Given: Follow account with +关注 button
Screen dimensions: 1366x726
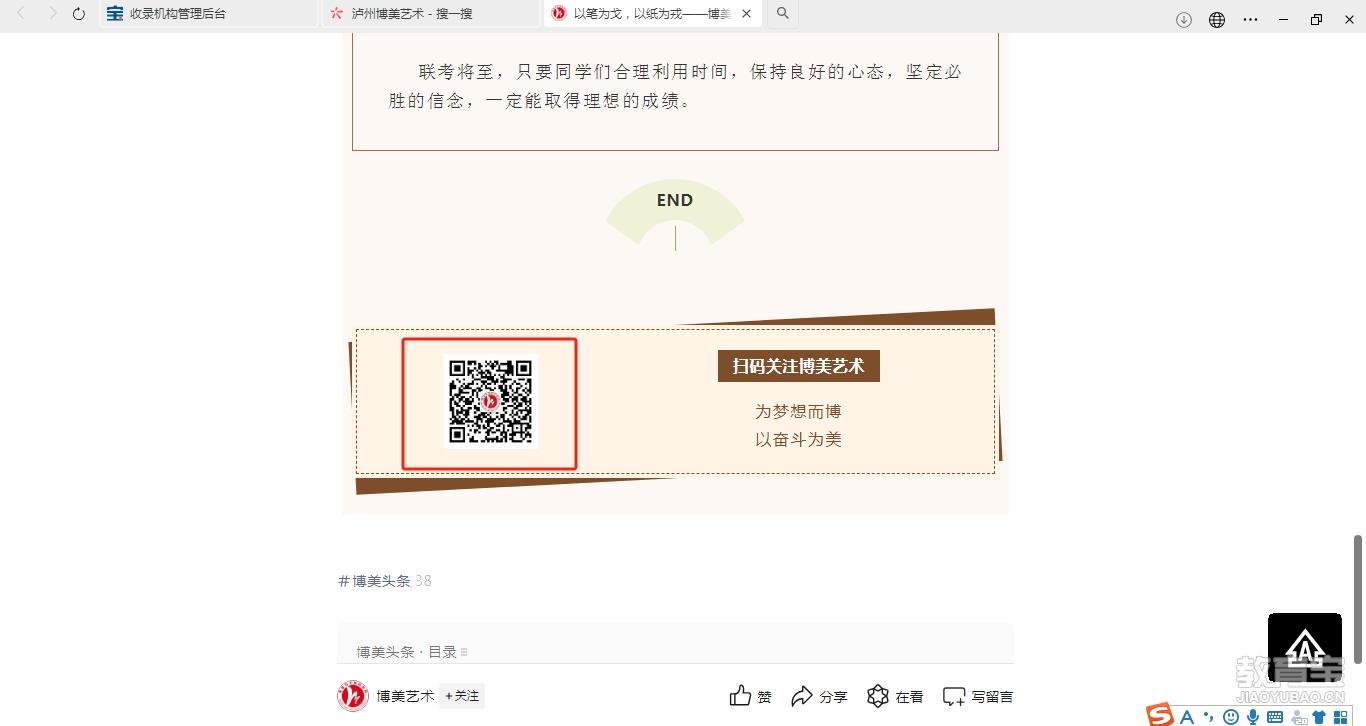Looking at the screenshot, I should coord(462,696).
